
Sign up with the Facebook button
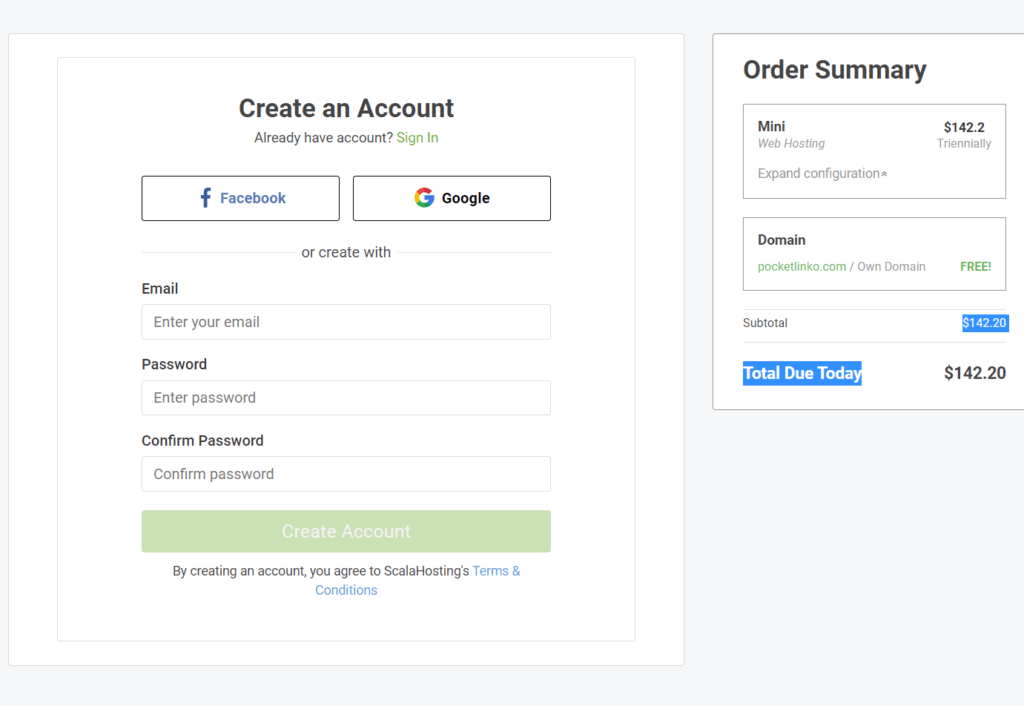point(241,198)
